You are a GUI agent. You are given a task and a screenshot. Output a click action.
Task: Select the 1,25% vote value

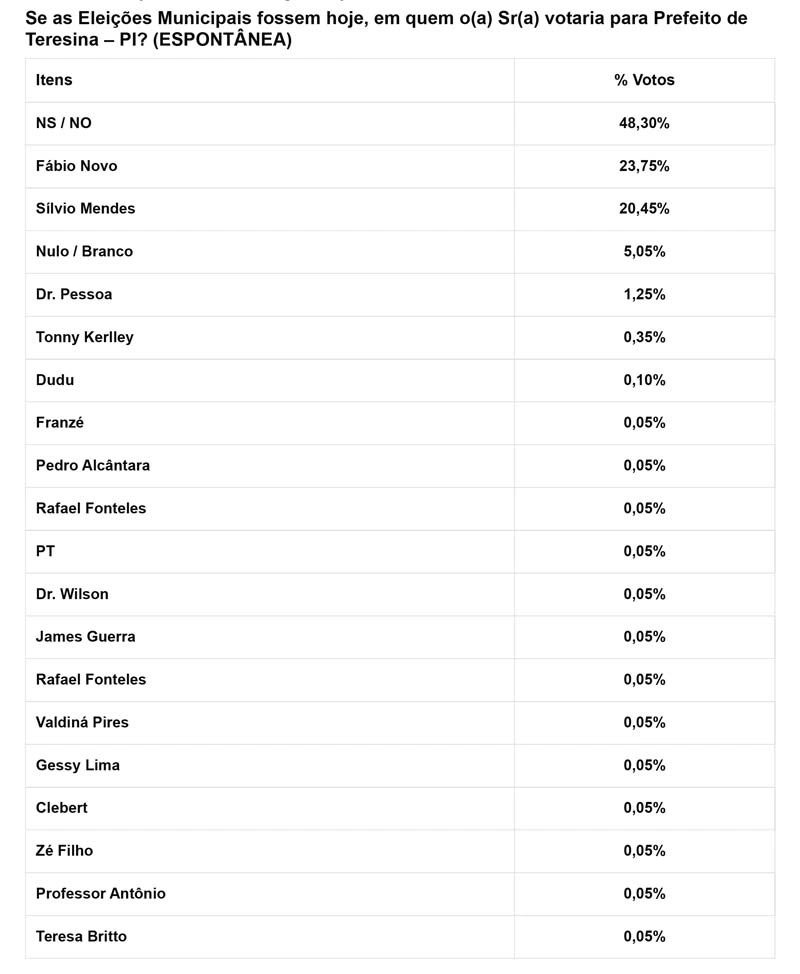644,295
